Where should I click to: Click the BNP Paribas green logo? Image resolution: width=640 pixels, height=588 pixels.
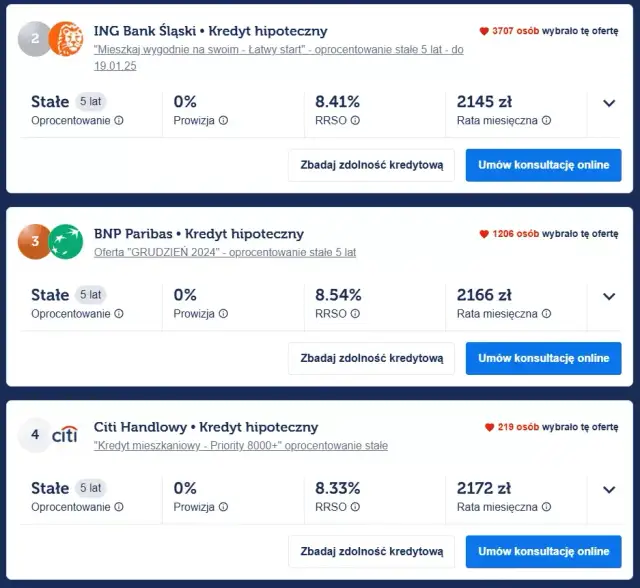(66, 241)
